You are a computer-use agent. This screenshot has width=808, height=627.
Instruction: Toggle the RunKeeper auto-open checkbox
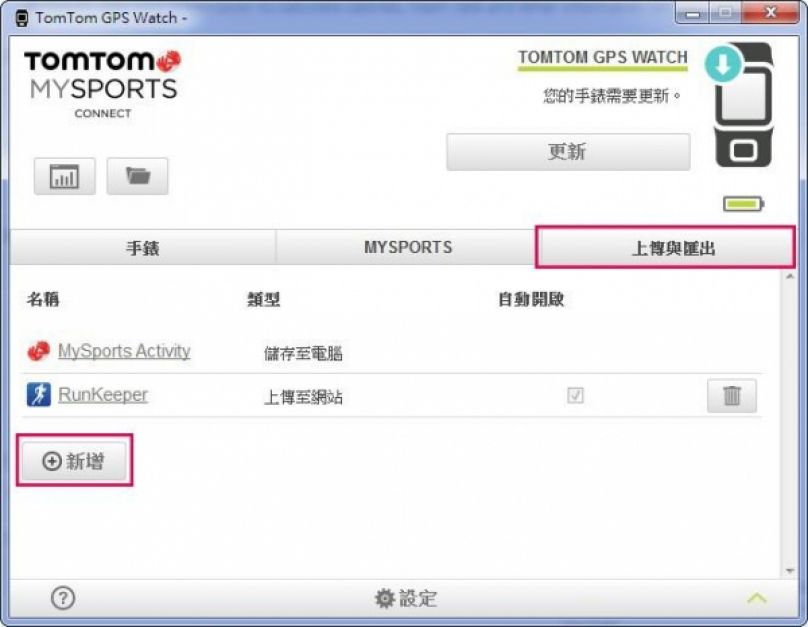[x=575, y=395]
